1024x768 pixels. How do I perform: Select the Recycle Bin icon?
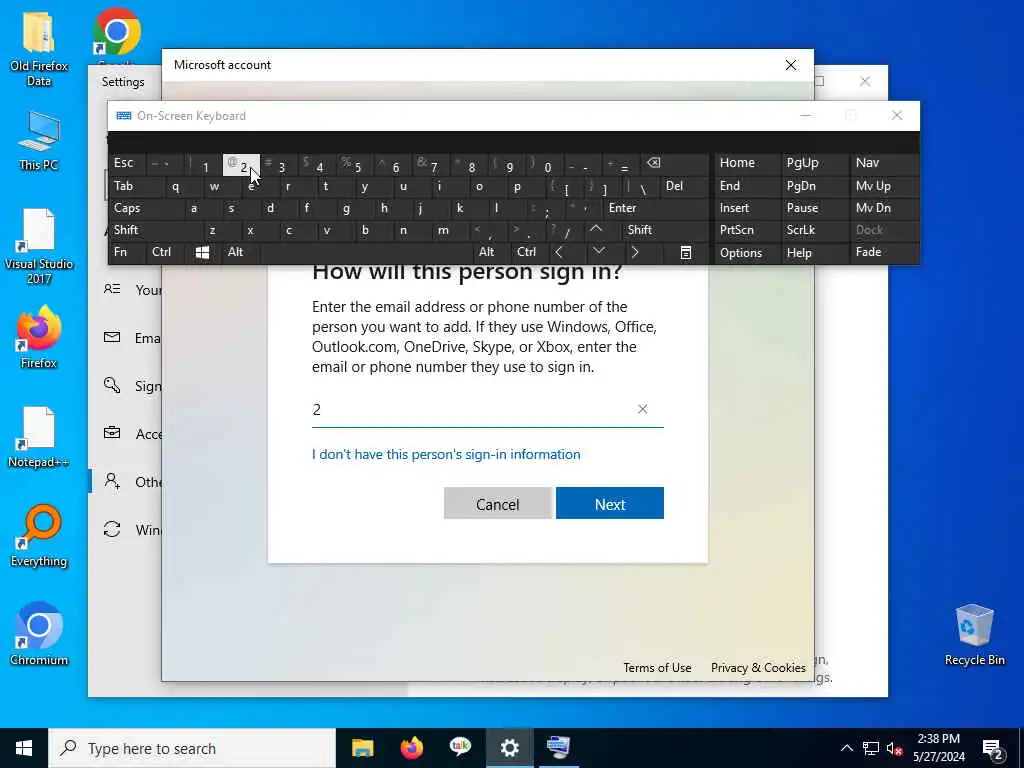click(x=974, y=635)
